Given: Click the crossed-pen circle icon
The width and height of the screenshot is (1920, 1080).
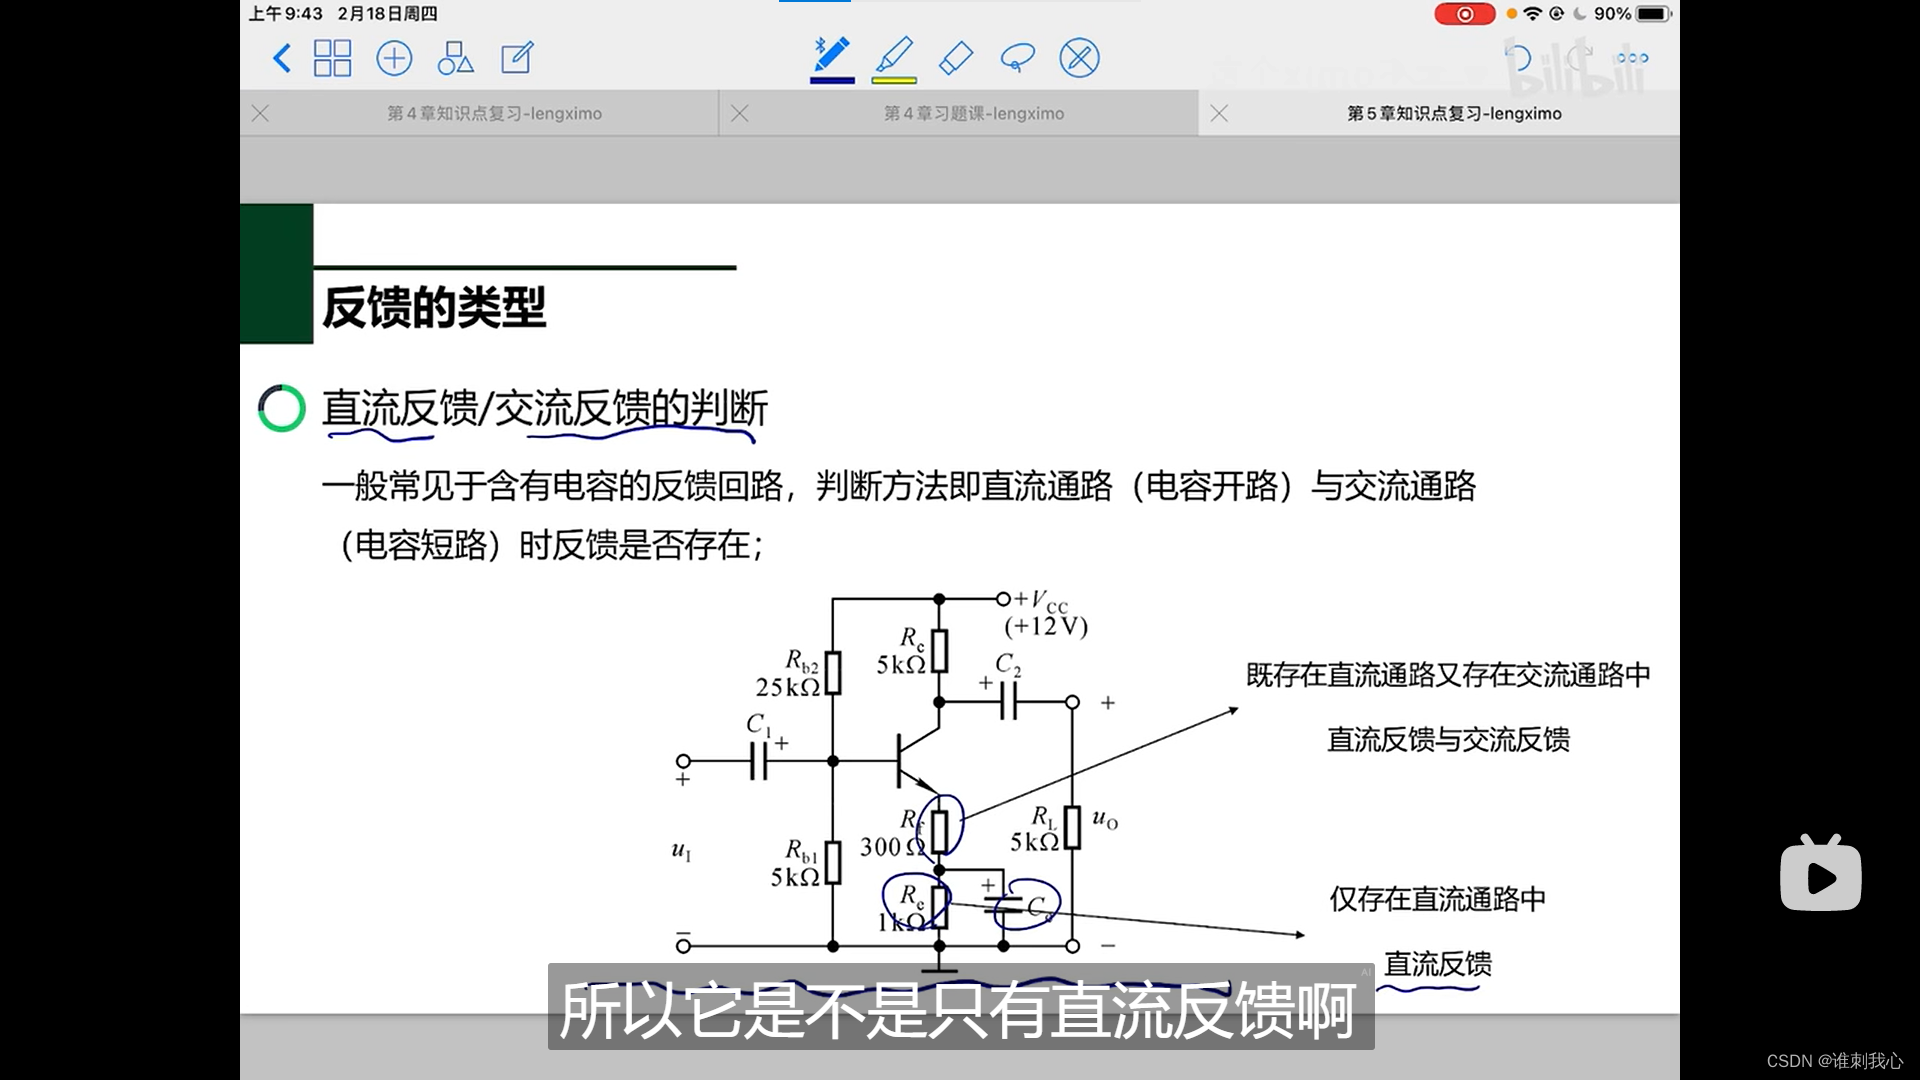Looking at the screenshot, I should click(x=1079, y=58).
